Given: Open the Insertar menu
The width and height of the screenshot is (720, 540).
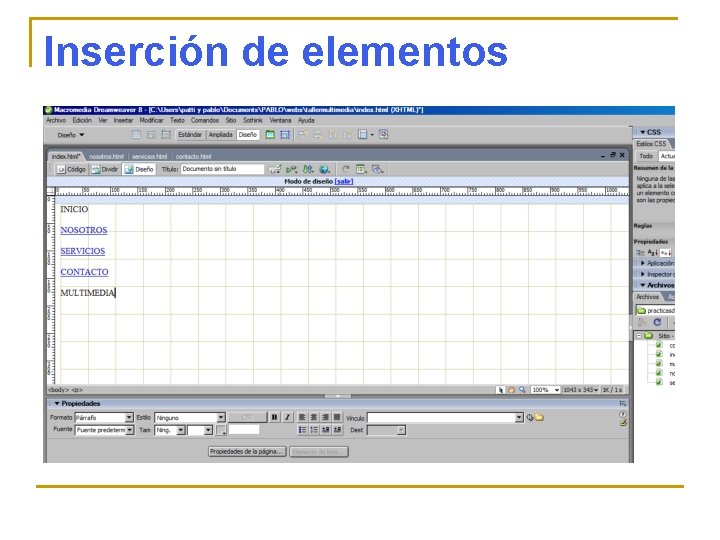Looking at the screenshot, I should pyautogui.click(x=123, y=120).
